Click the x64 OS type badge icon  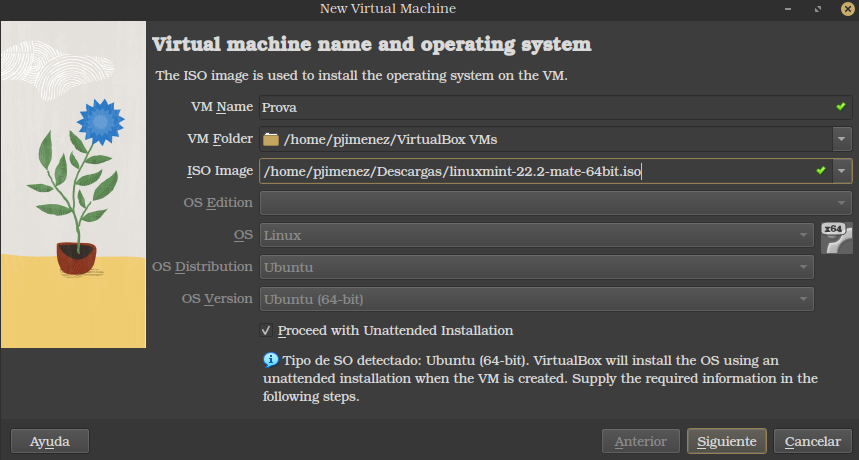click(836, 238)
